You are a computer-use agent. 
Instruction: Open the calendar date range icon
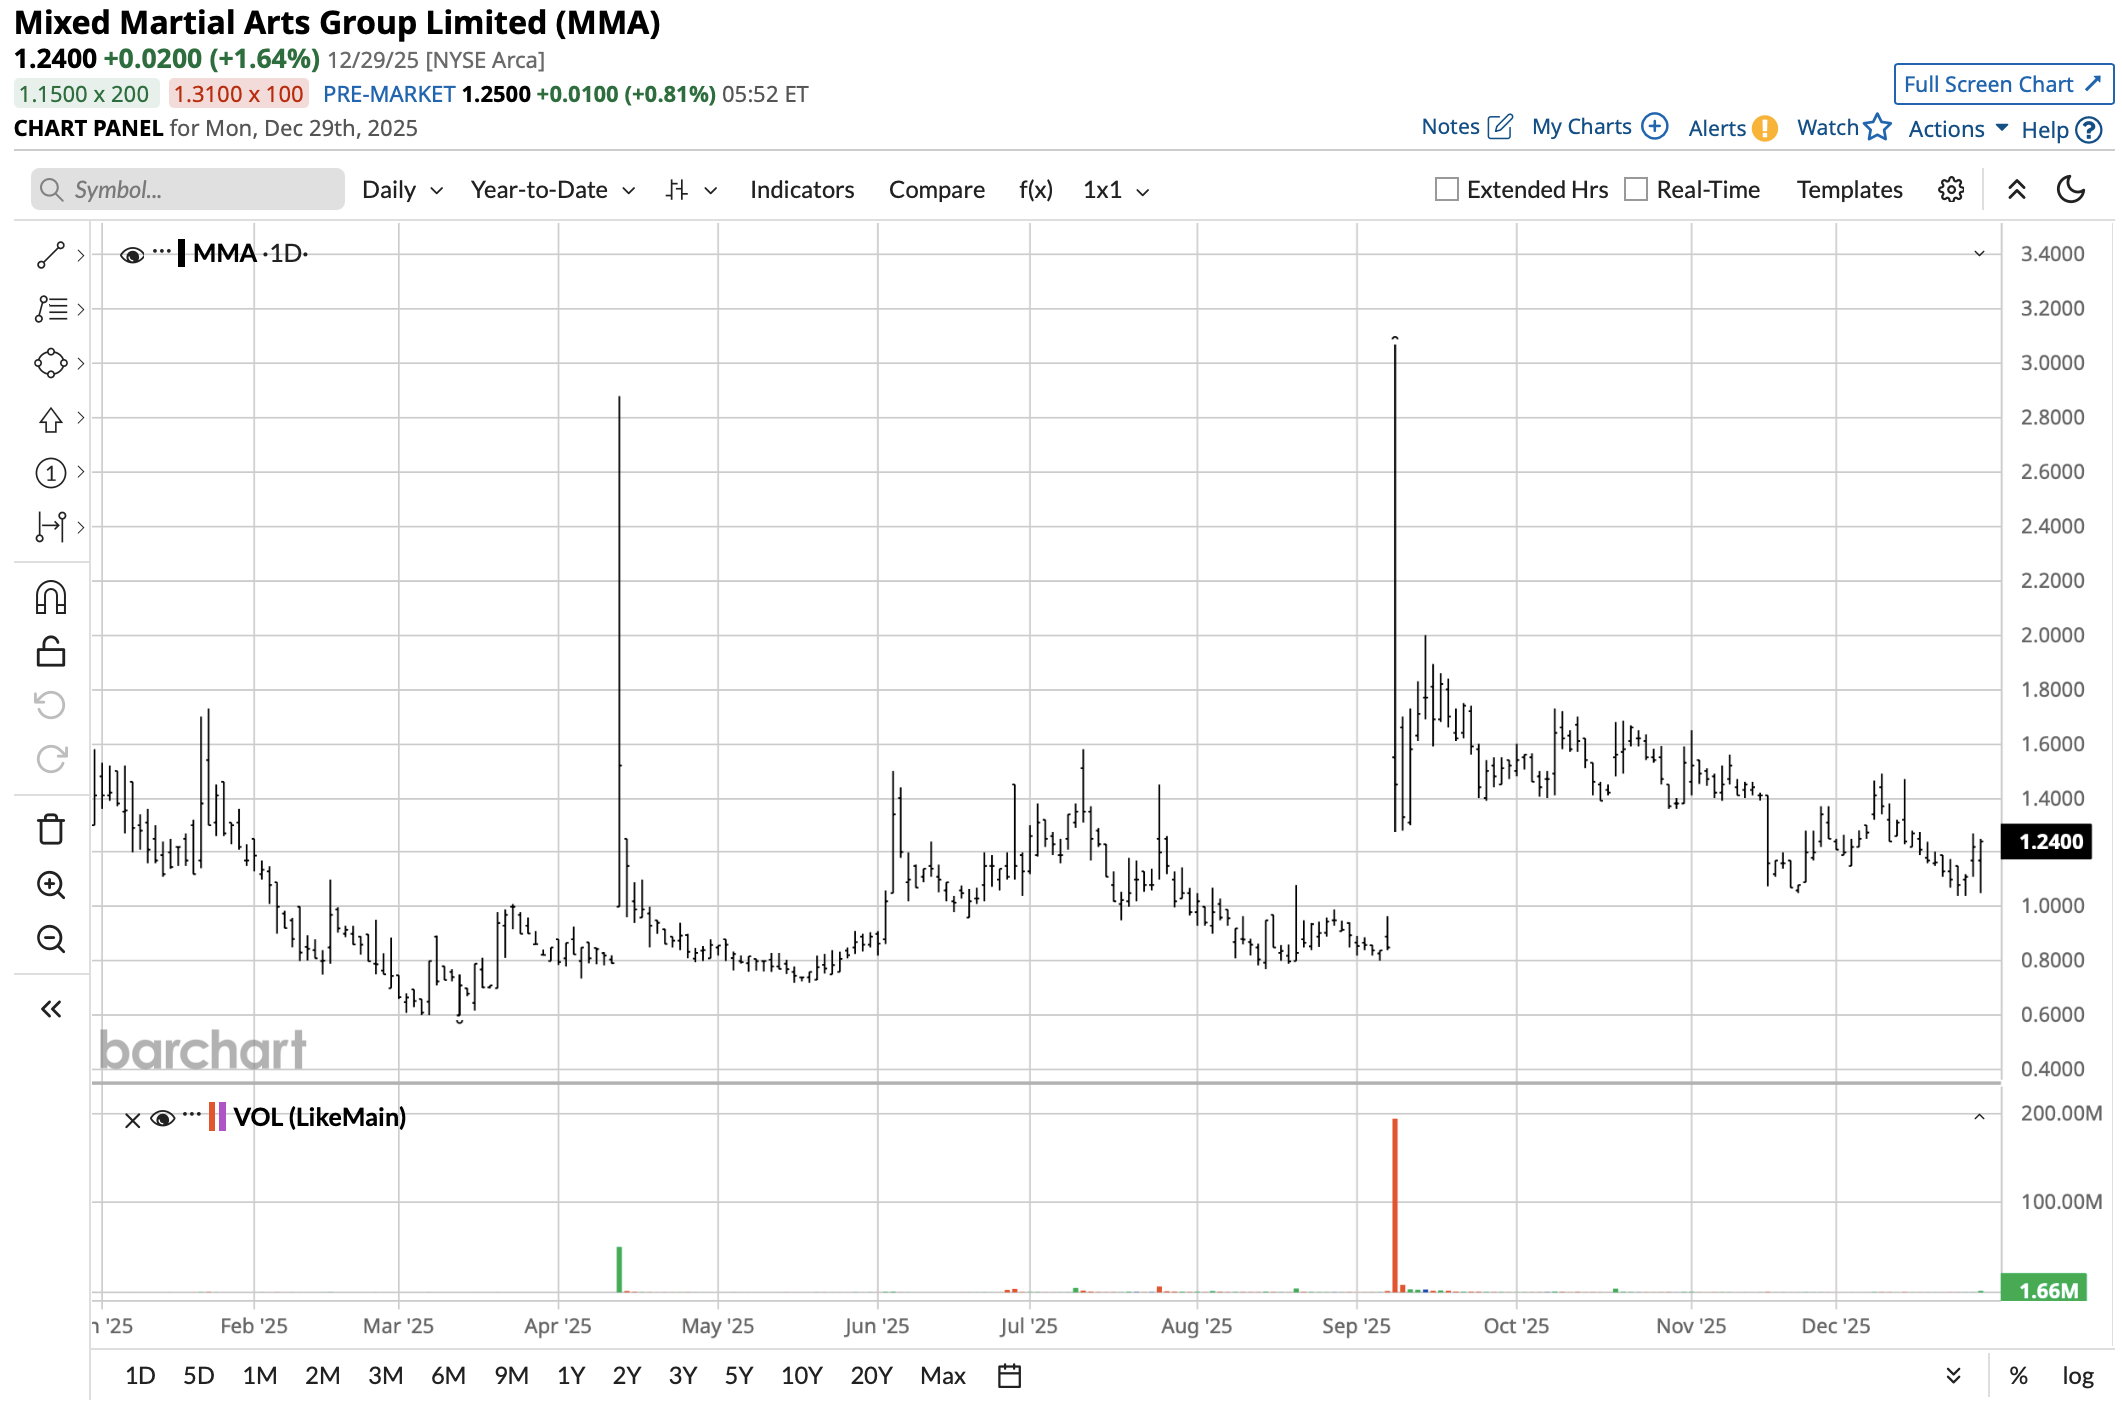point(1009,1376)
